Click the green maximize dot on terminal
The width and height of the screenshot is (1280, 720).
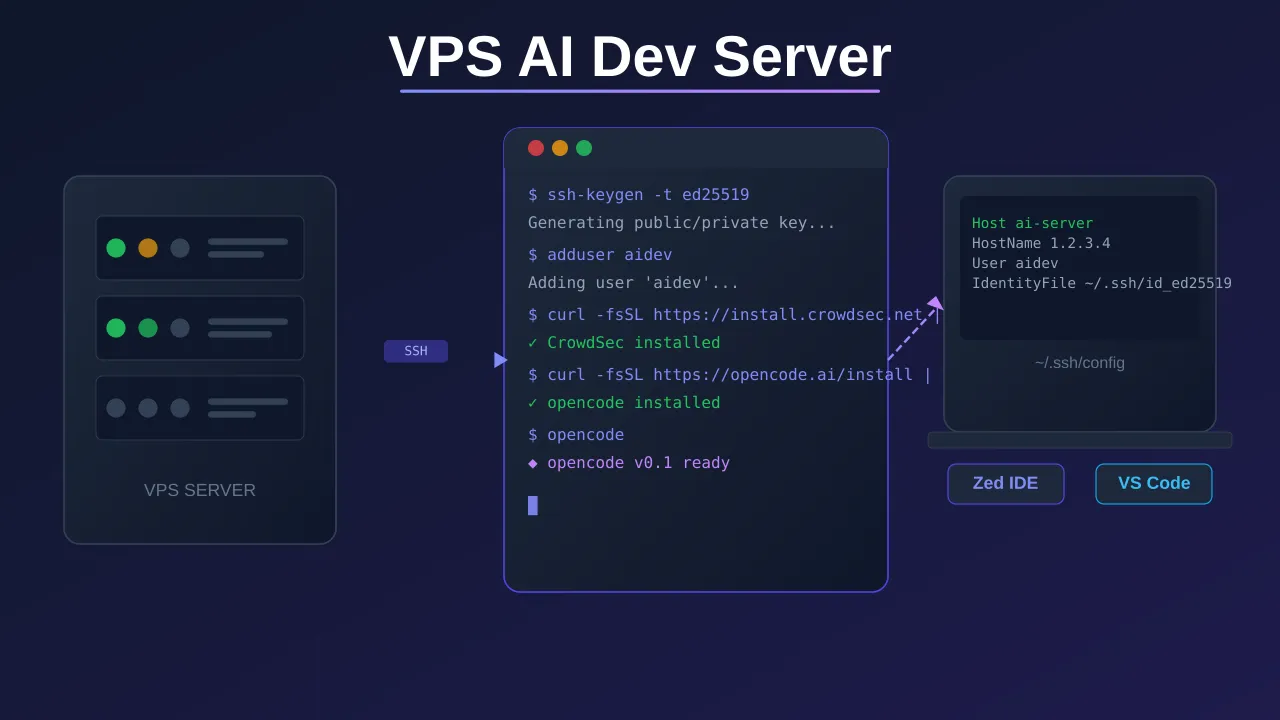584,148
